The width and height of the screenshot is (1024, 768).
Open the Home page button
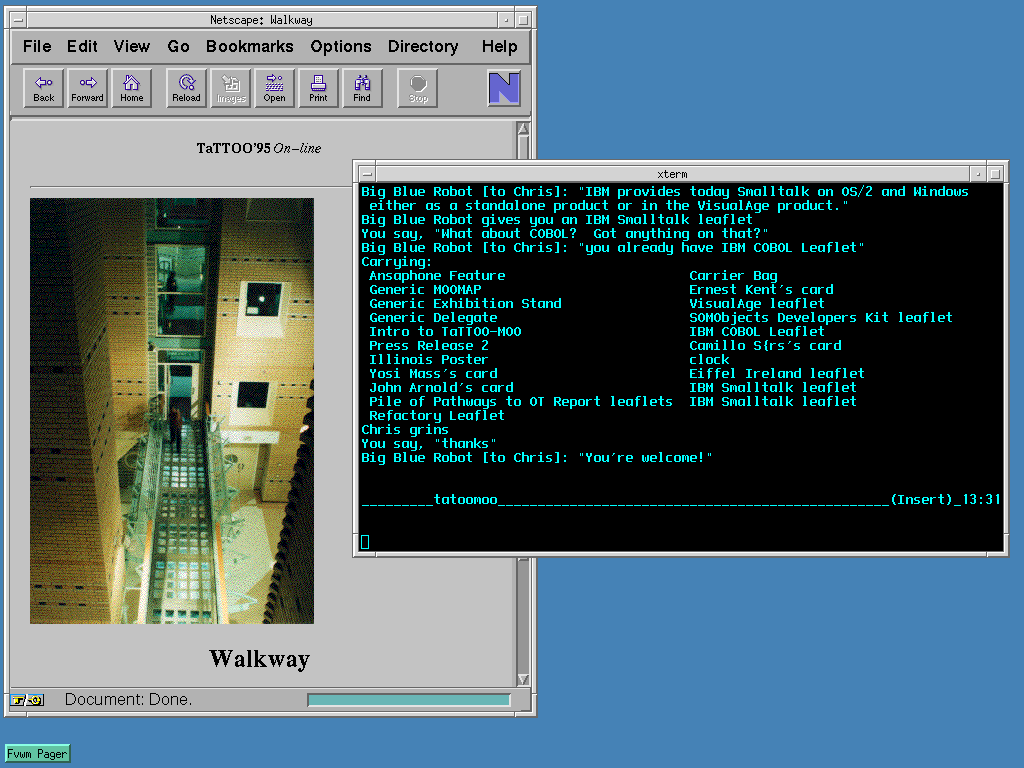click(131, 88)
